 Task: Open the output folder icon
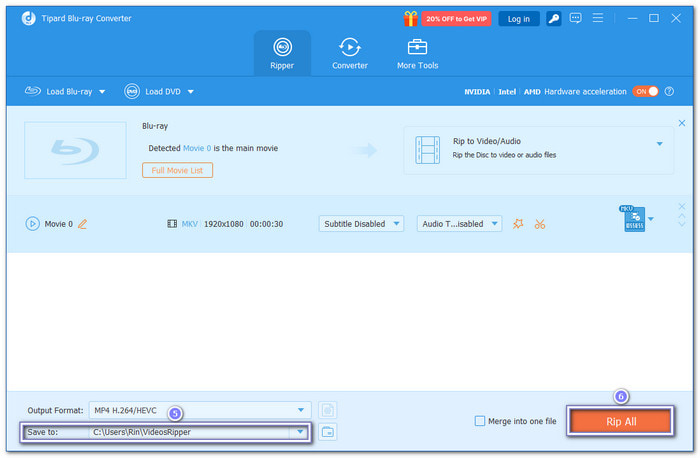(327, 432)
